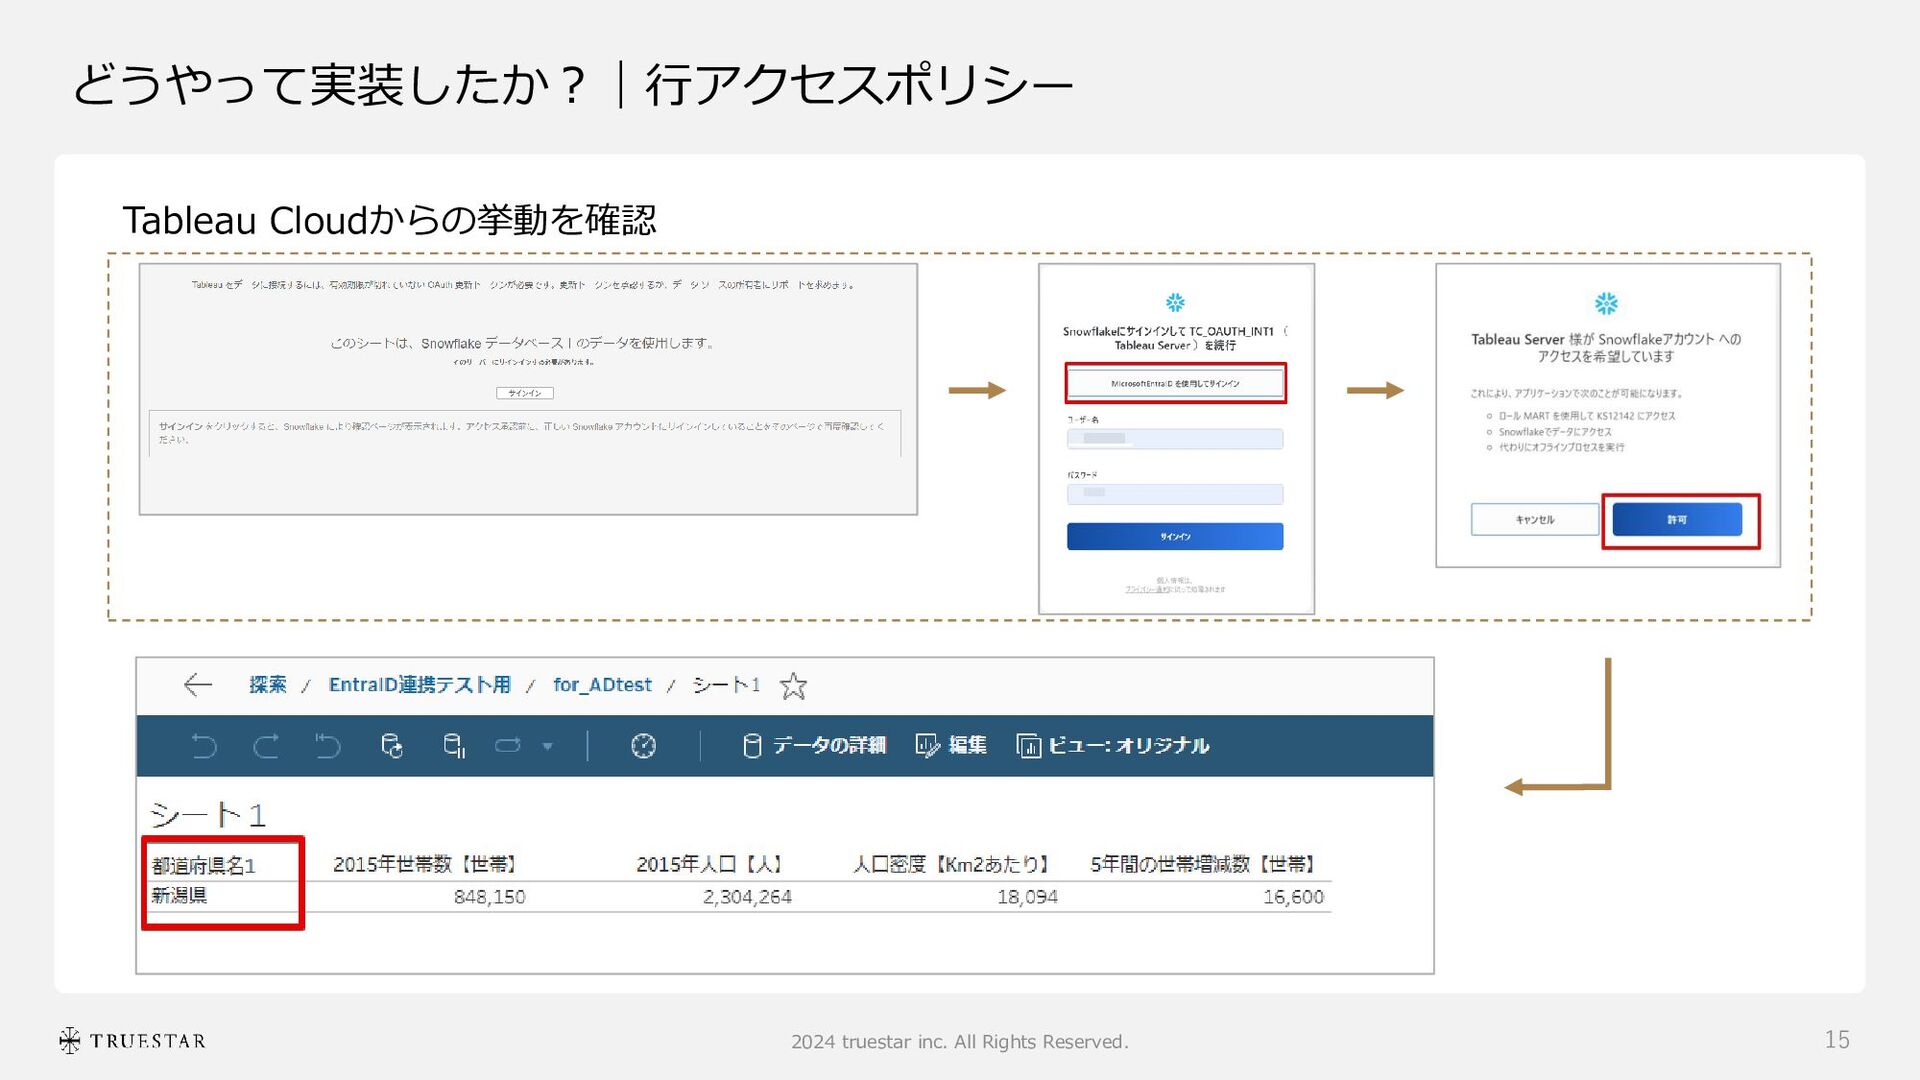Click the ユーザー名 input field

[1175, 438]
